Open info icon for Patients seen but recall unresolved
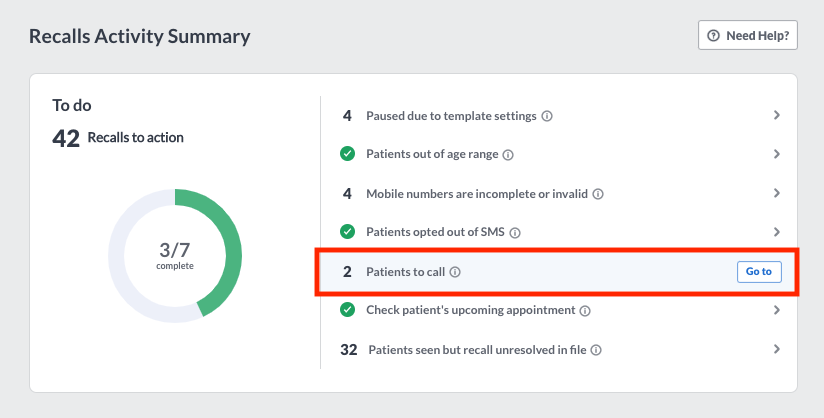 (596, 350)
